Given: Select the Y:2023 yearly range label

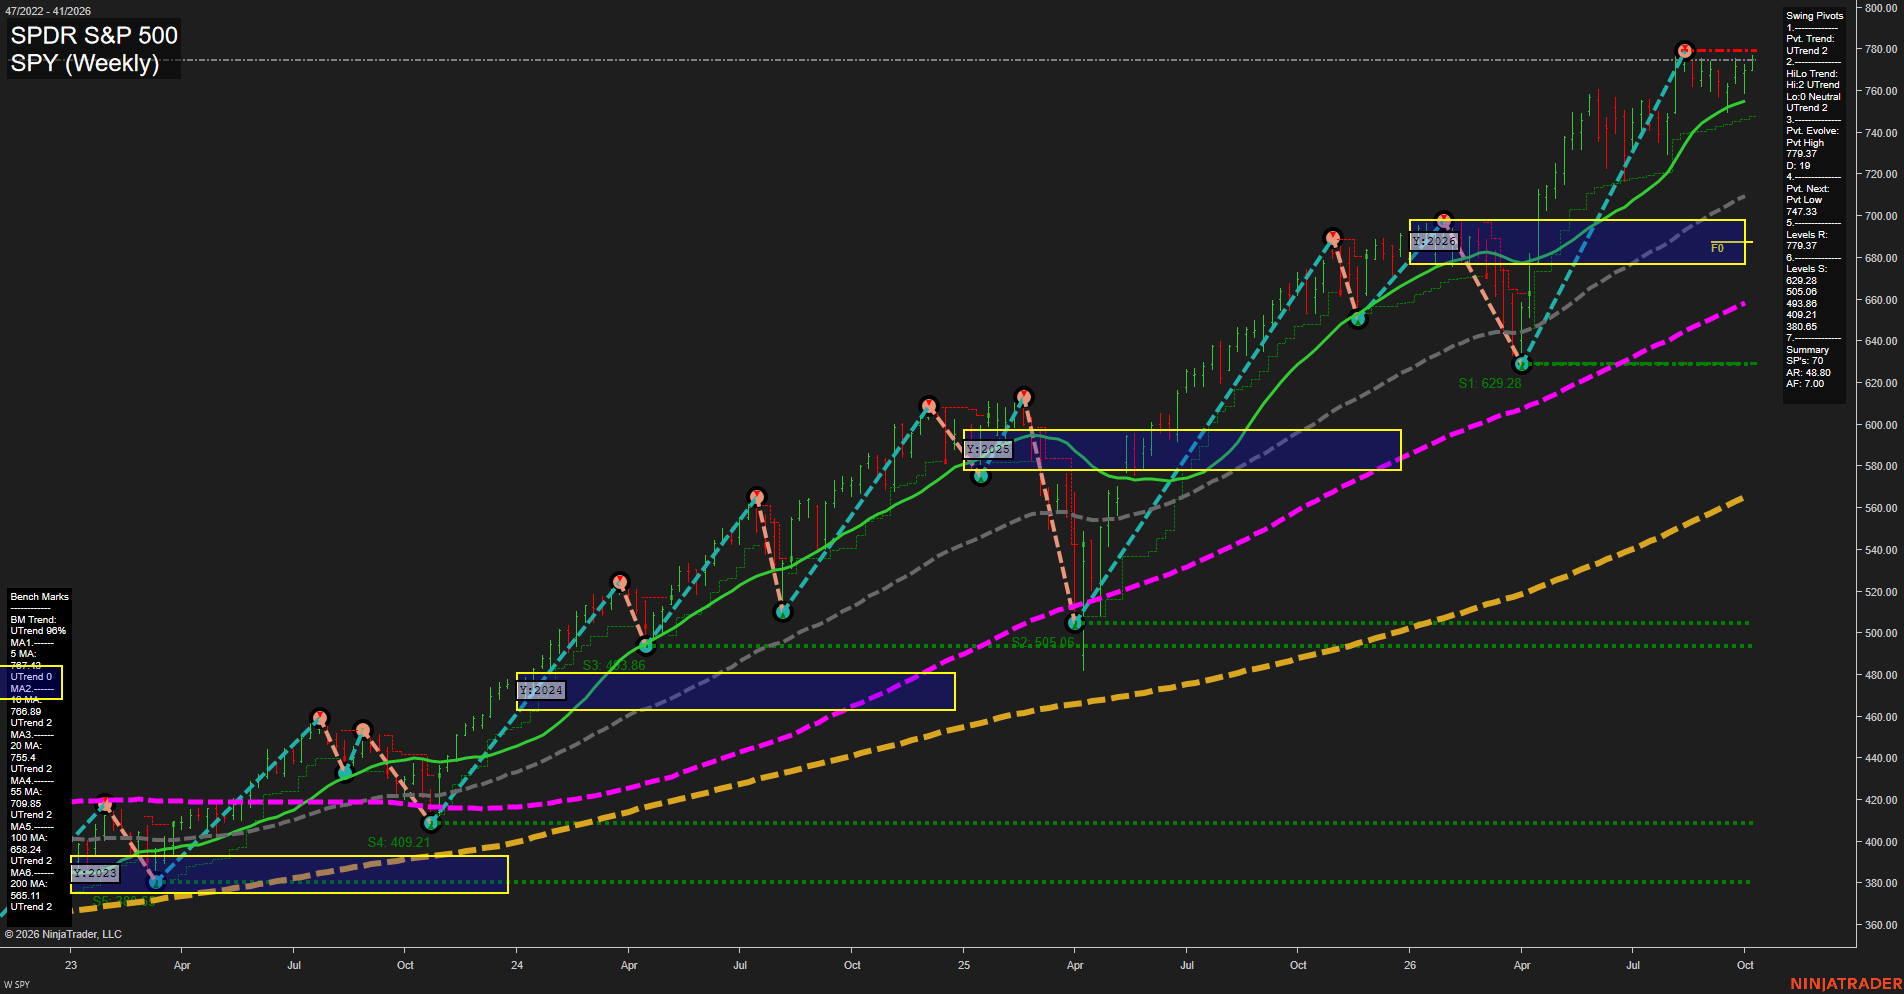Looking at the screenshot, I should [95, 873].
